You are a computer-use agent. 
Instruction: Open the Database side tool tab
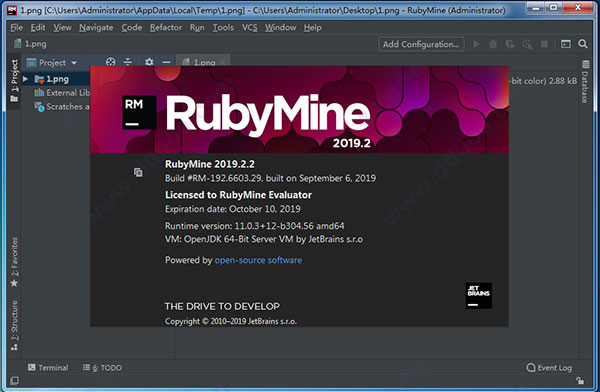click(x=585, y=81)
